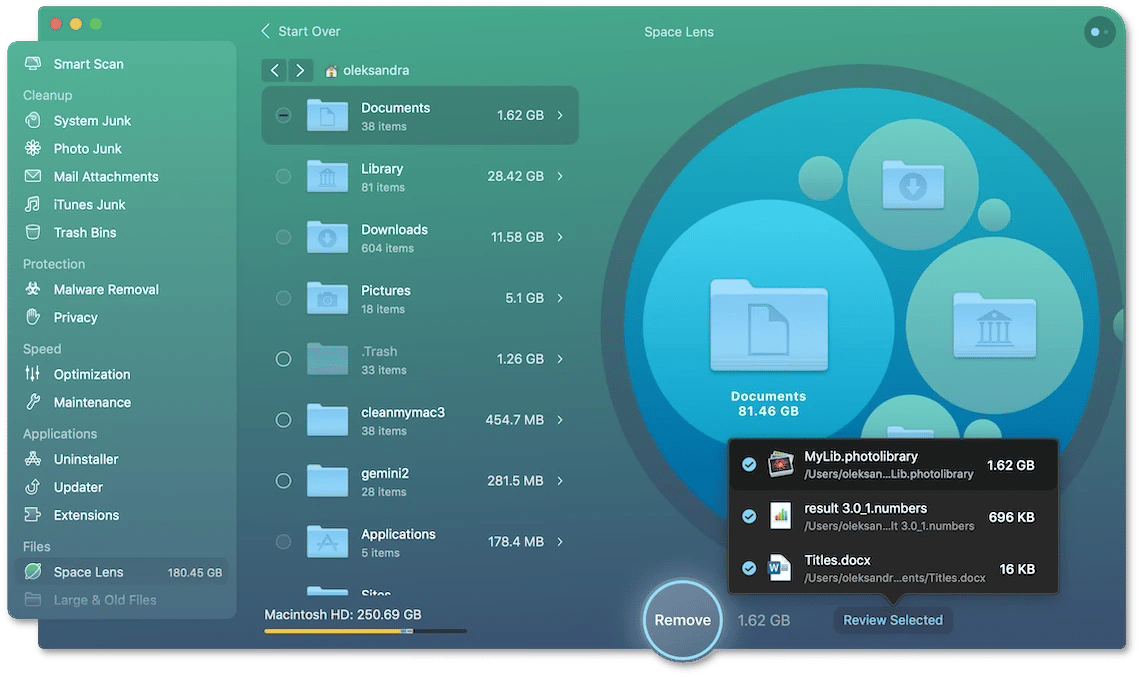1139x677 pixels.
Task: Click the result 3.0_1.numbers file icon
Action: pyautogui.click(x=780, y=516)
